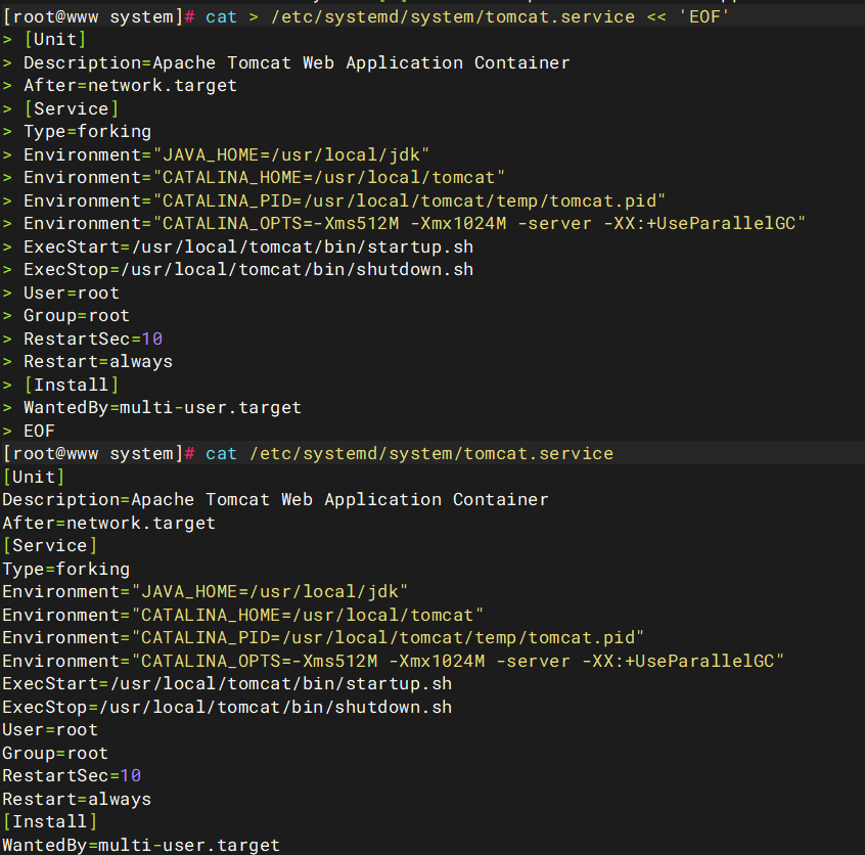Click 'User=root' in the cat output

tap(50, 730)
